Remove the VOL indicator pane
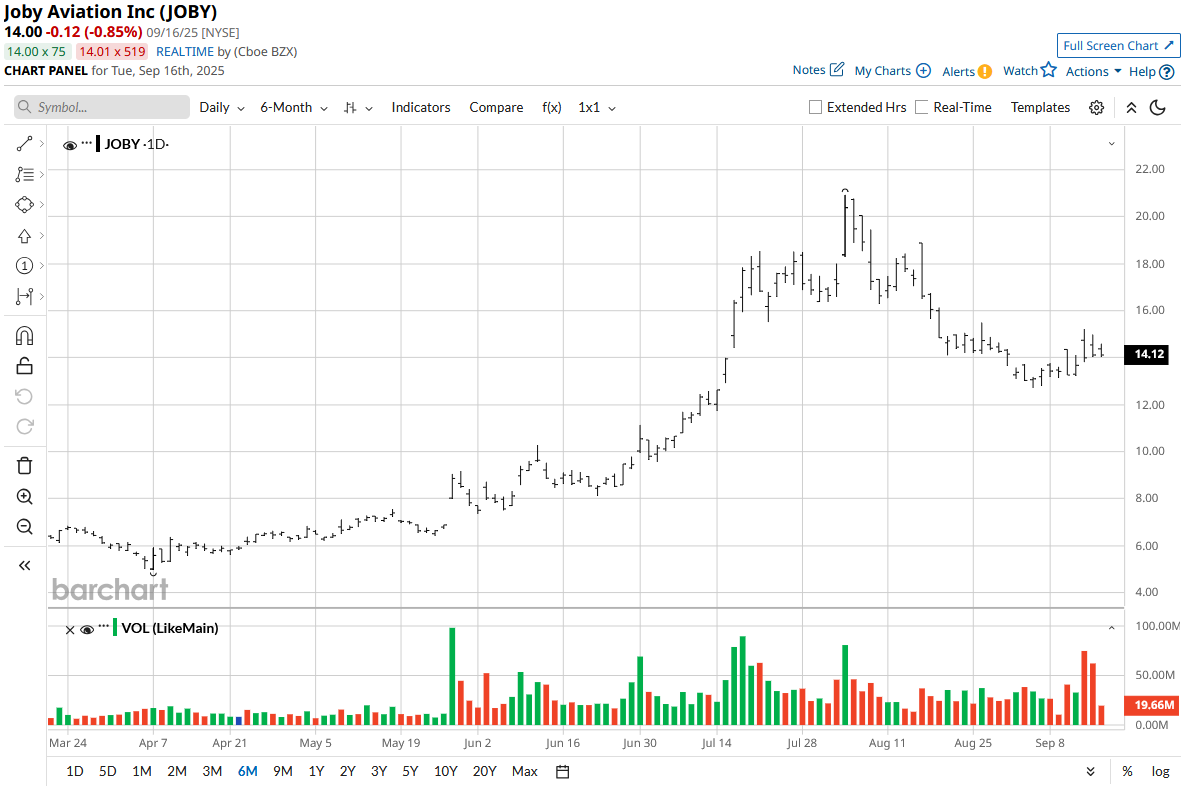Screen dimensions: 1194x812 click(x=70, y=630)
